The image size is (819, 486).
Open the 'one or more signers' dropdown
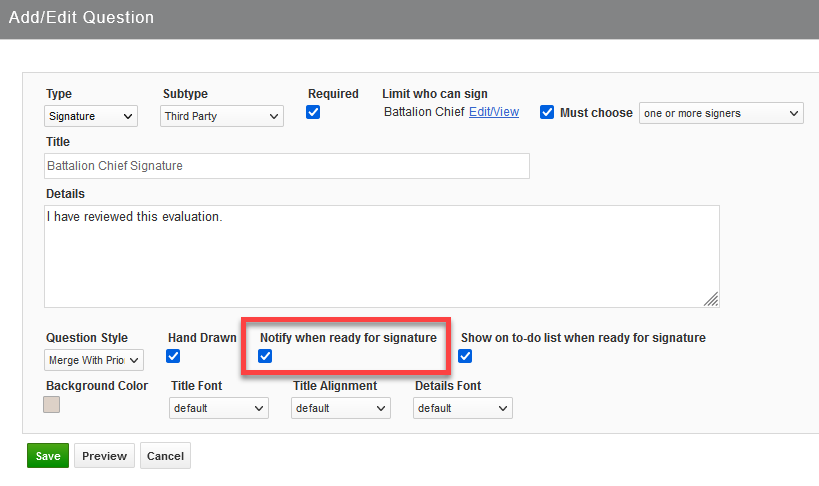(721, 113)
